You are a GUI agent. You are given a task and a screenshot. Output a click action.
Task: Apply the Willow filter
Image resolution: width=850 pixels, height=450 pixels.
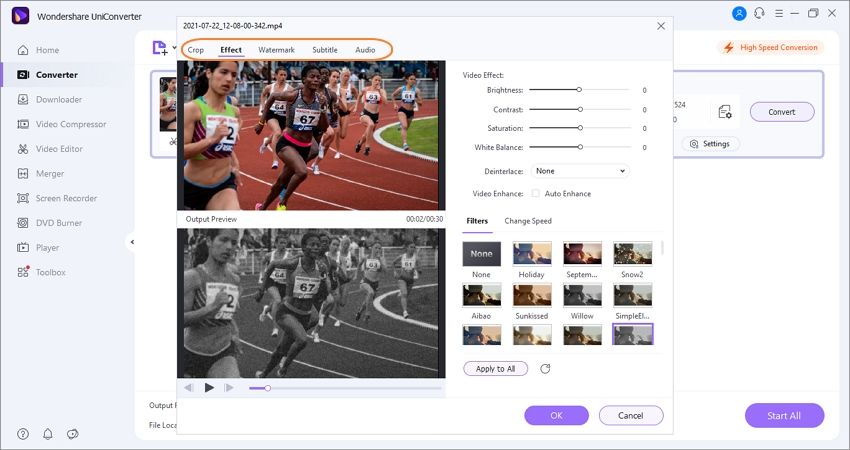(582, 295)
